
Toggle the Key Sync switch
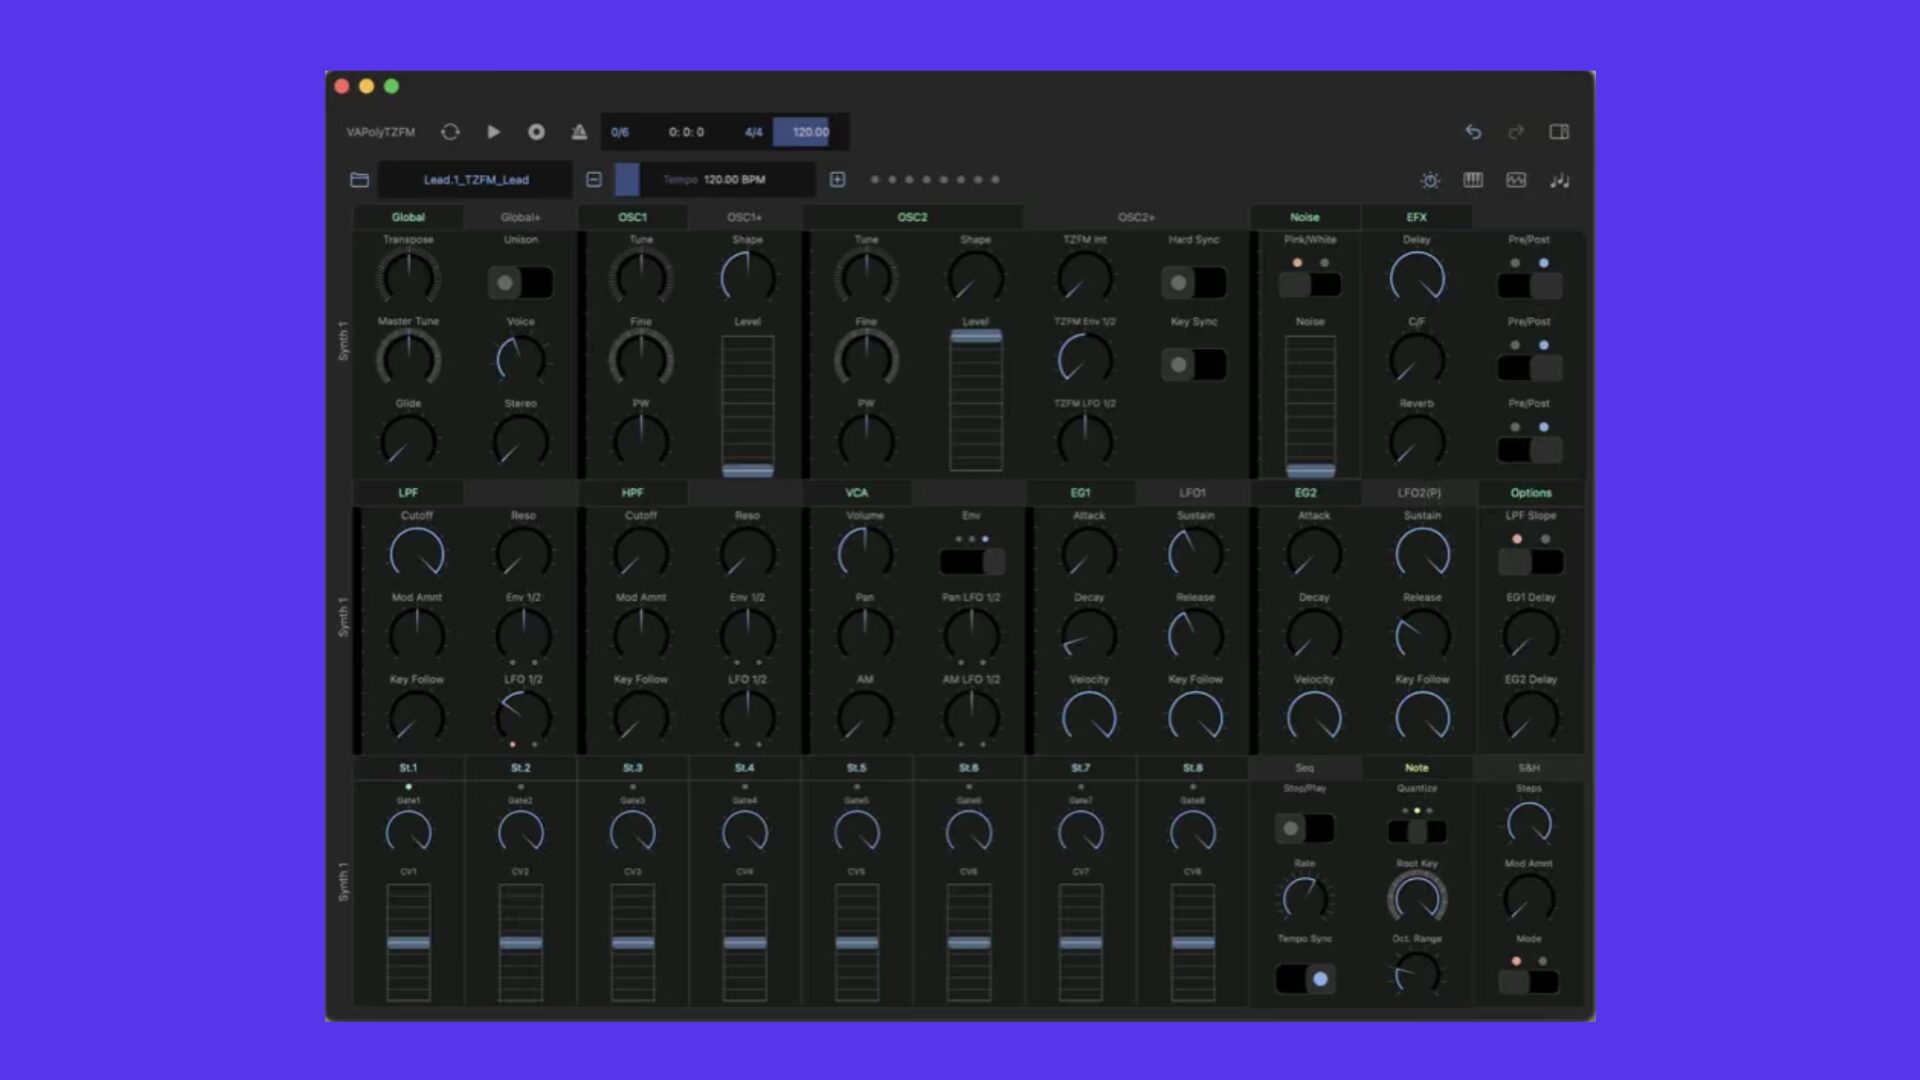[1194, 365]
